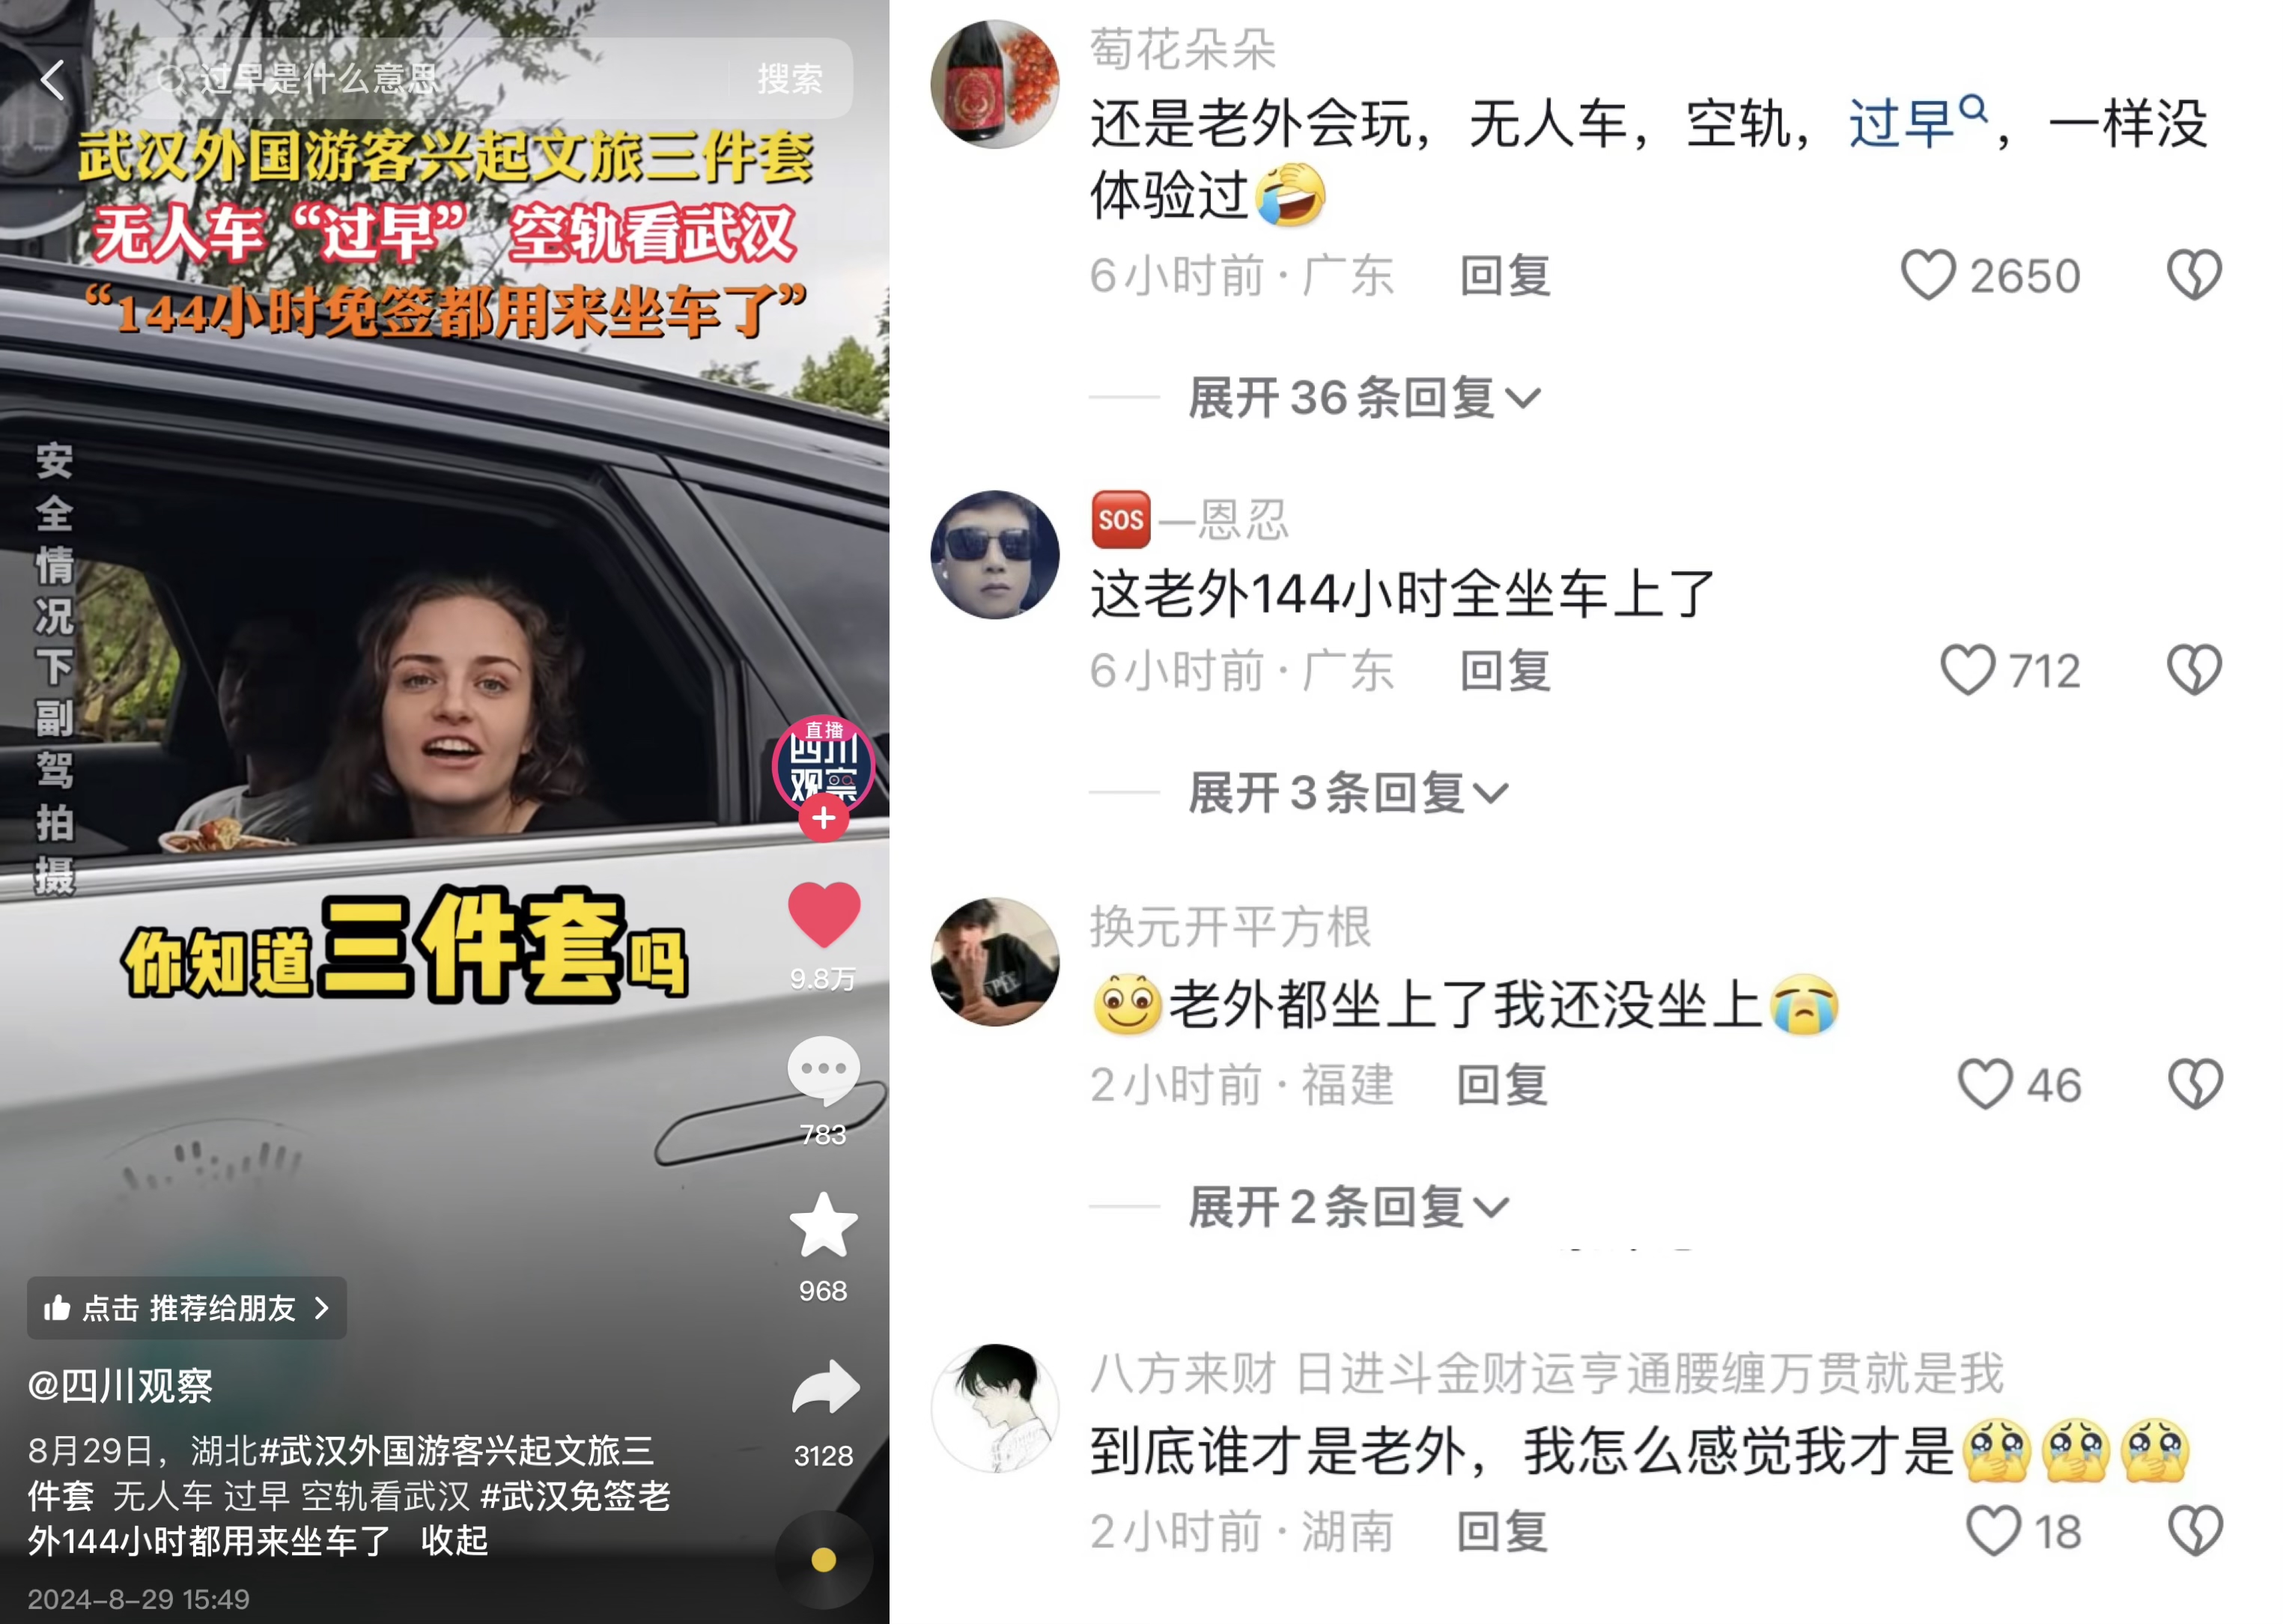2283x1624 pixels.
Task: Expand the 2 replies under 换元开平方根
Action: 1348,1207
